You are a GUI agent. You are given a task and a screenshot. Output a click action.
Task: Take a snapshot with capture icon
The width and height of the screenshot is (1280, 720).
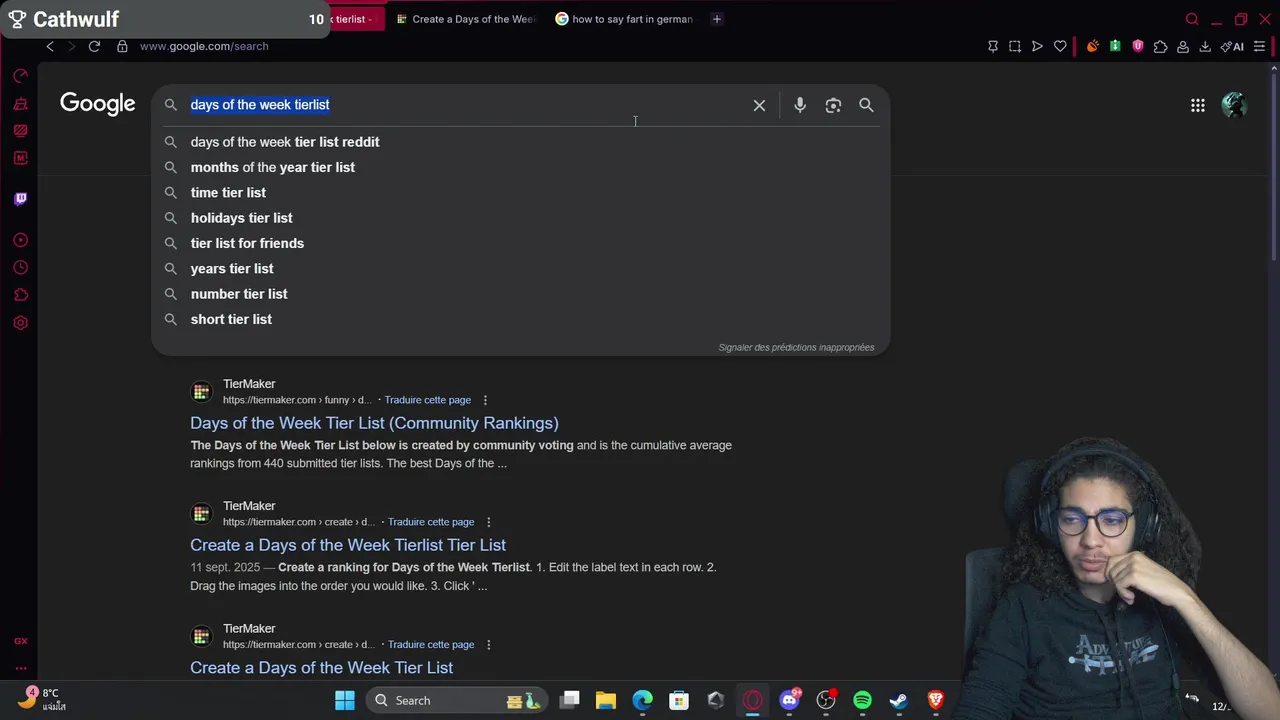pos(1015,46)
